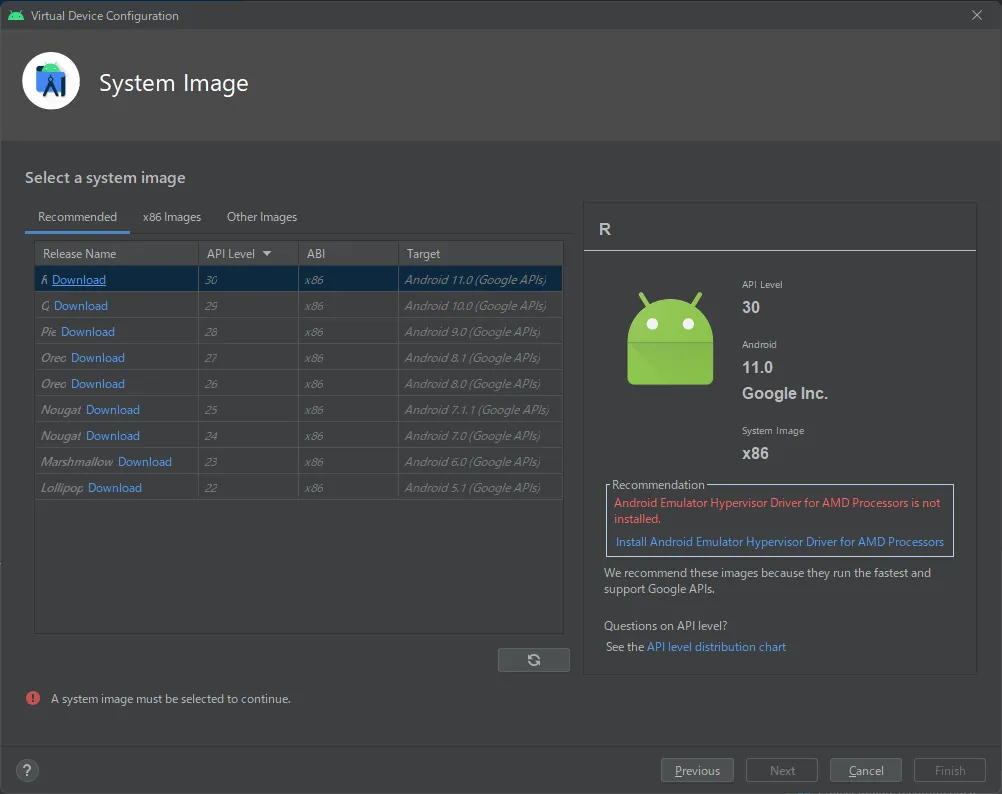This screenshot has height=794, width=1002.
Task: Download the Pie API 28 image
Action: point(88,332)
